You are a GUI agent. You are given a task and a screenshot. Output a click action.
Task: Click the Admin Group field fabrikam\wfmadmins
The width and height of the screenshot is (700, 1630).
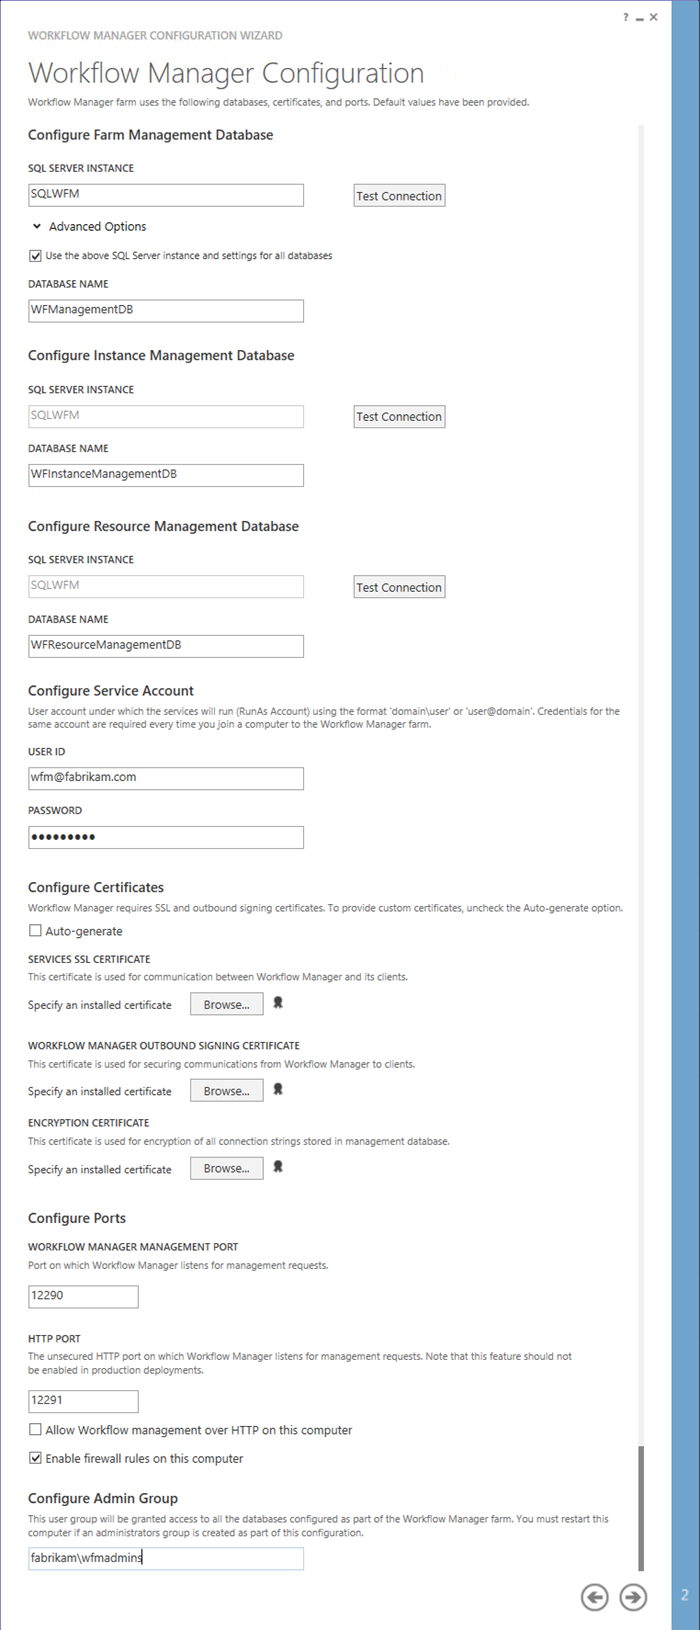pos(166,1558)
